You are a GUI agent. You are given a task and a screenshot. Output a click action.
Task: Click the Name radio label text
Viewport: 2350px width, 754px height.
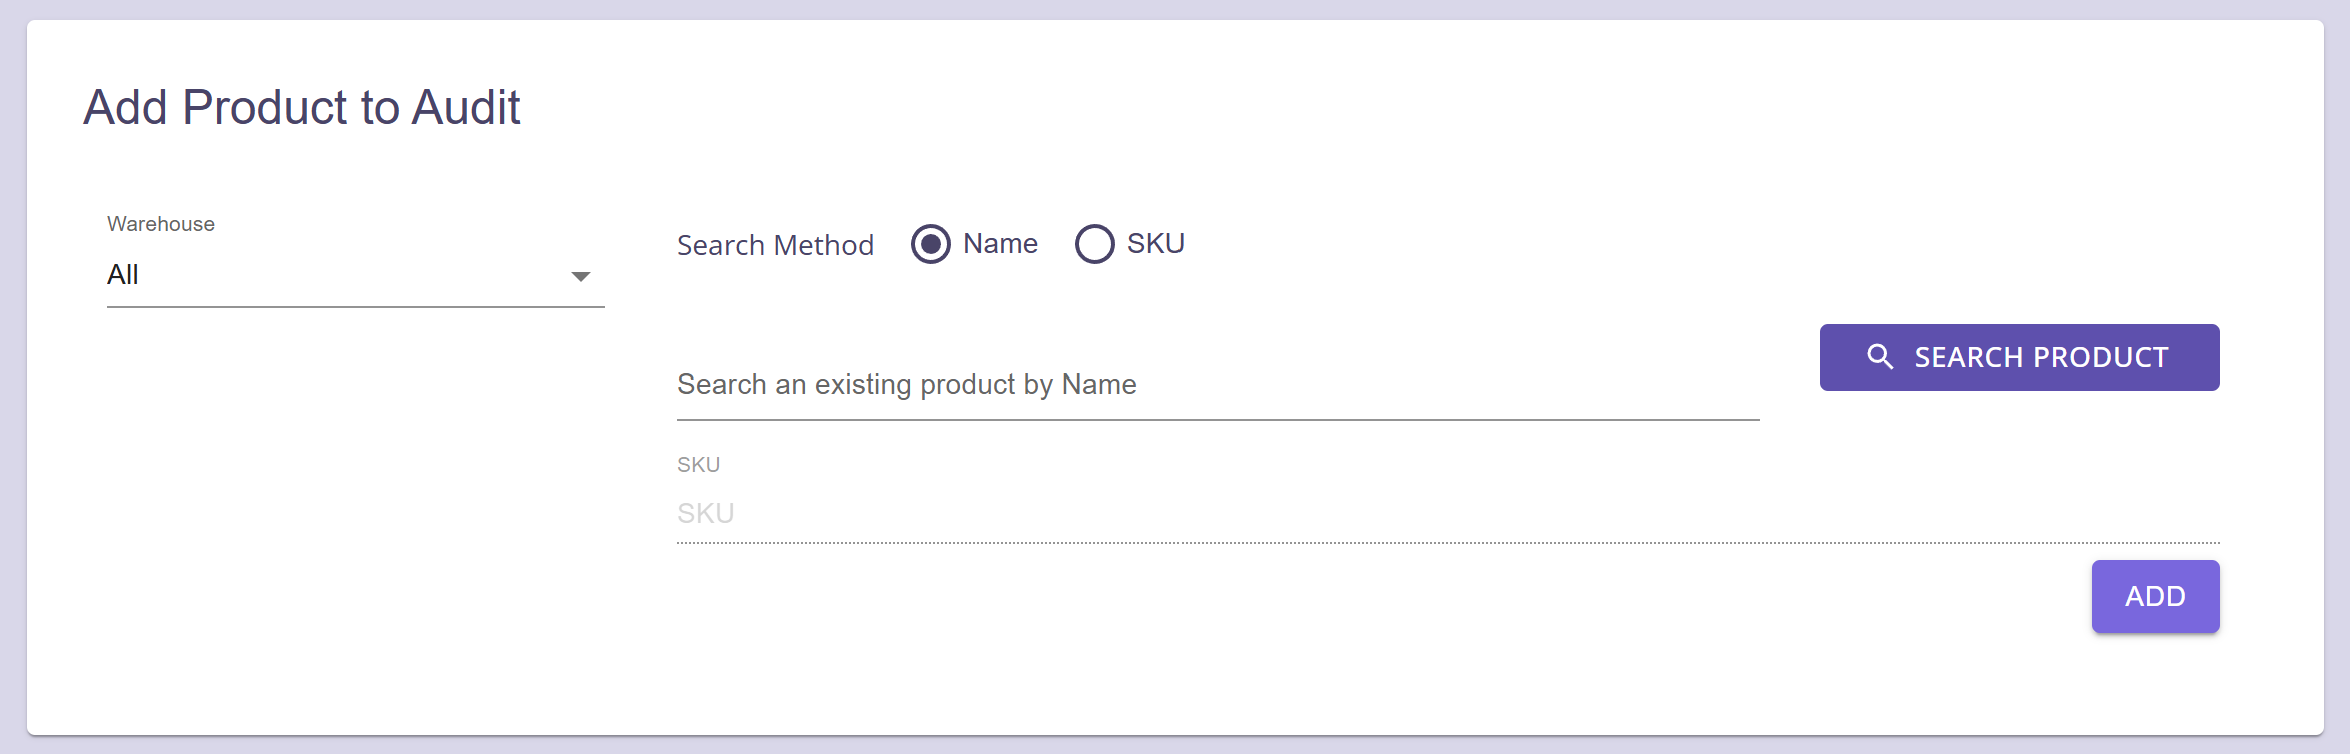pyautogui.click(x=1000, y=243)
